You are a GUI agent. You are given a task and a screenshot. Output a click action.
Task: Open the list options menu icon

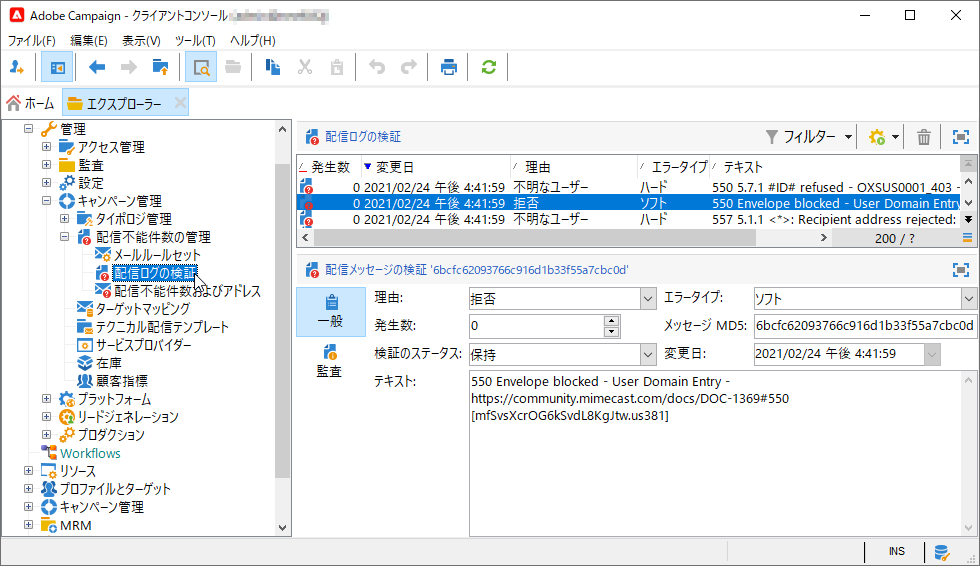[968, 237]
